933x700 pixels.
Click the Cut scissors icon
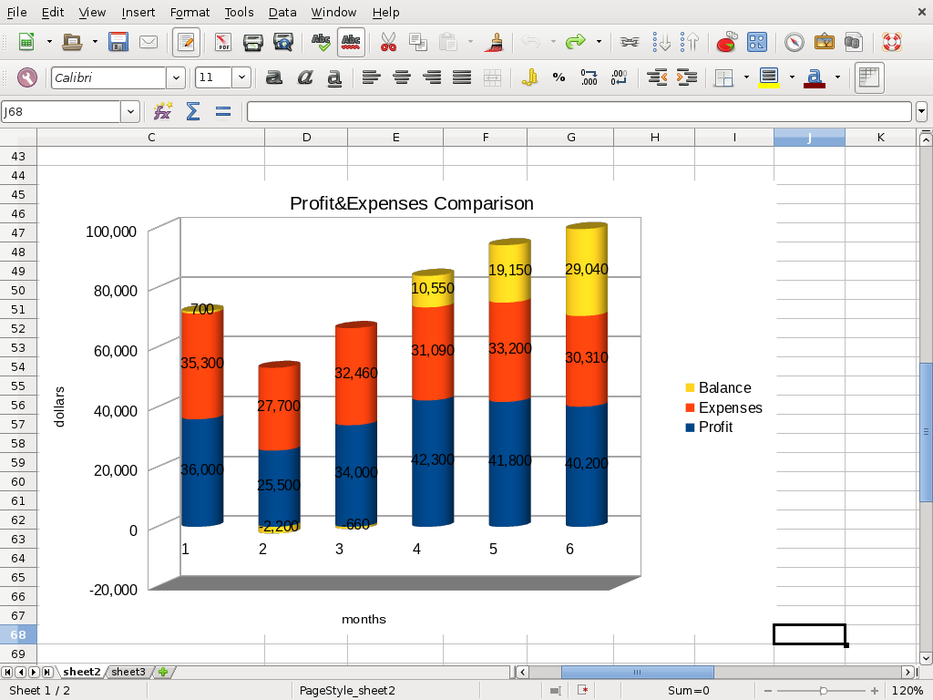coord(388,42)
